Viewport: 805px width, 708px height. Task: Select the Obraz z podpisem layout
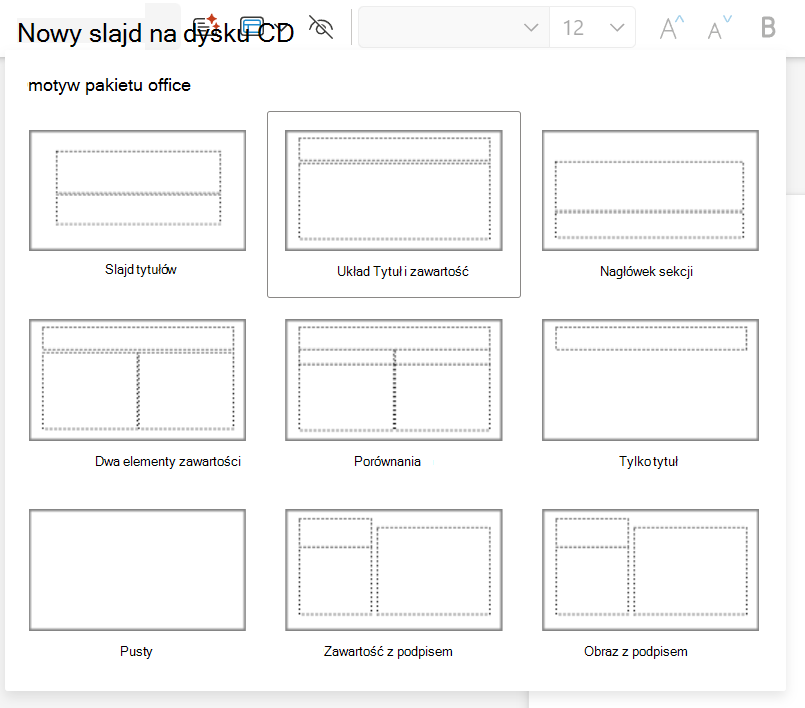[650, 570]
